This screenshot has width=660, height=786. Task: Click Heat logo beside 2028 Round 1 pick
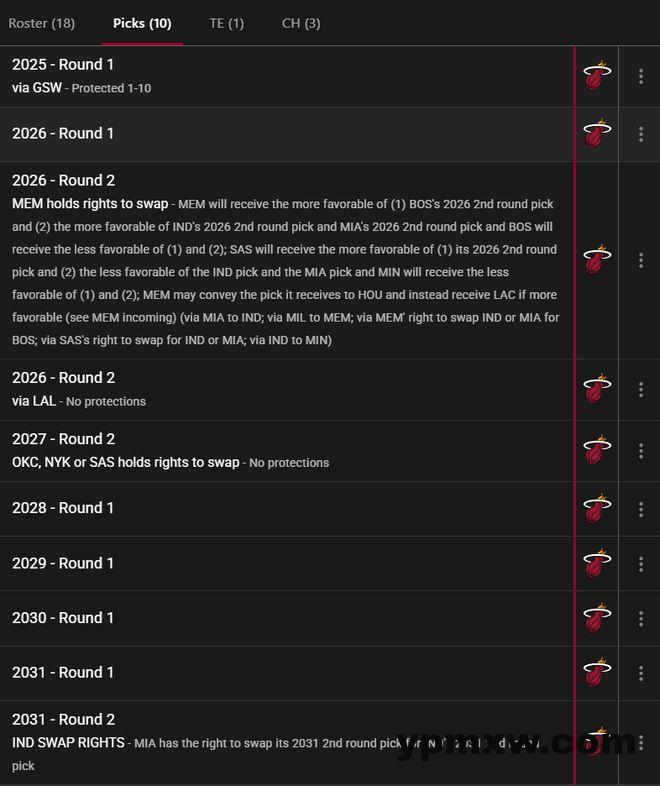pos(597,508)
